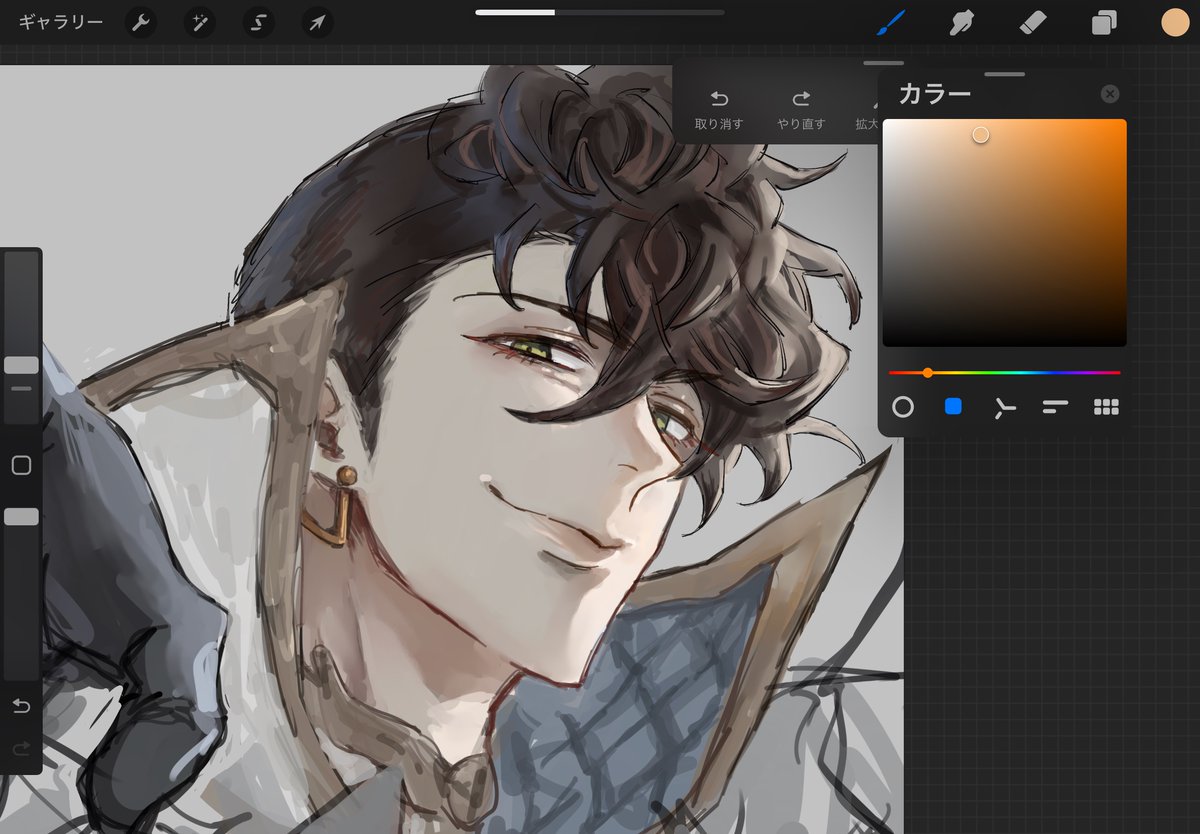Choose the Eraser tool

pyautogui.click(x=1033, y=22)
